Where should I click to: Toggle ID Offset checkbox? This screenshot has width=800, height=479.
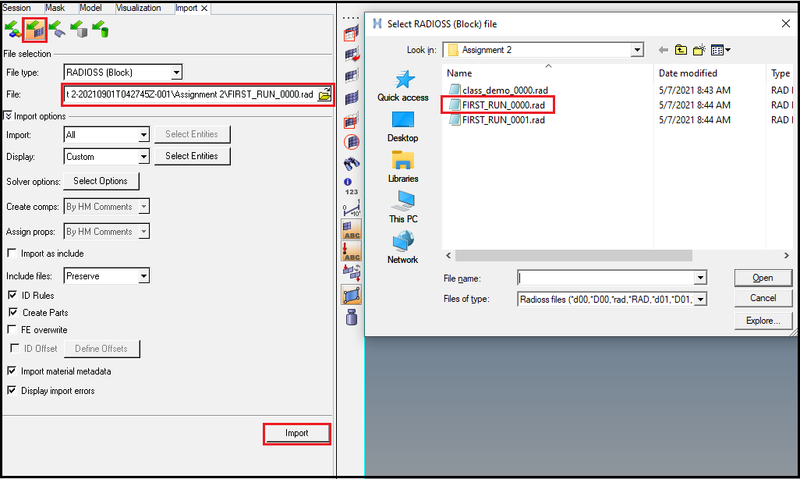click(x=15, y=348)
